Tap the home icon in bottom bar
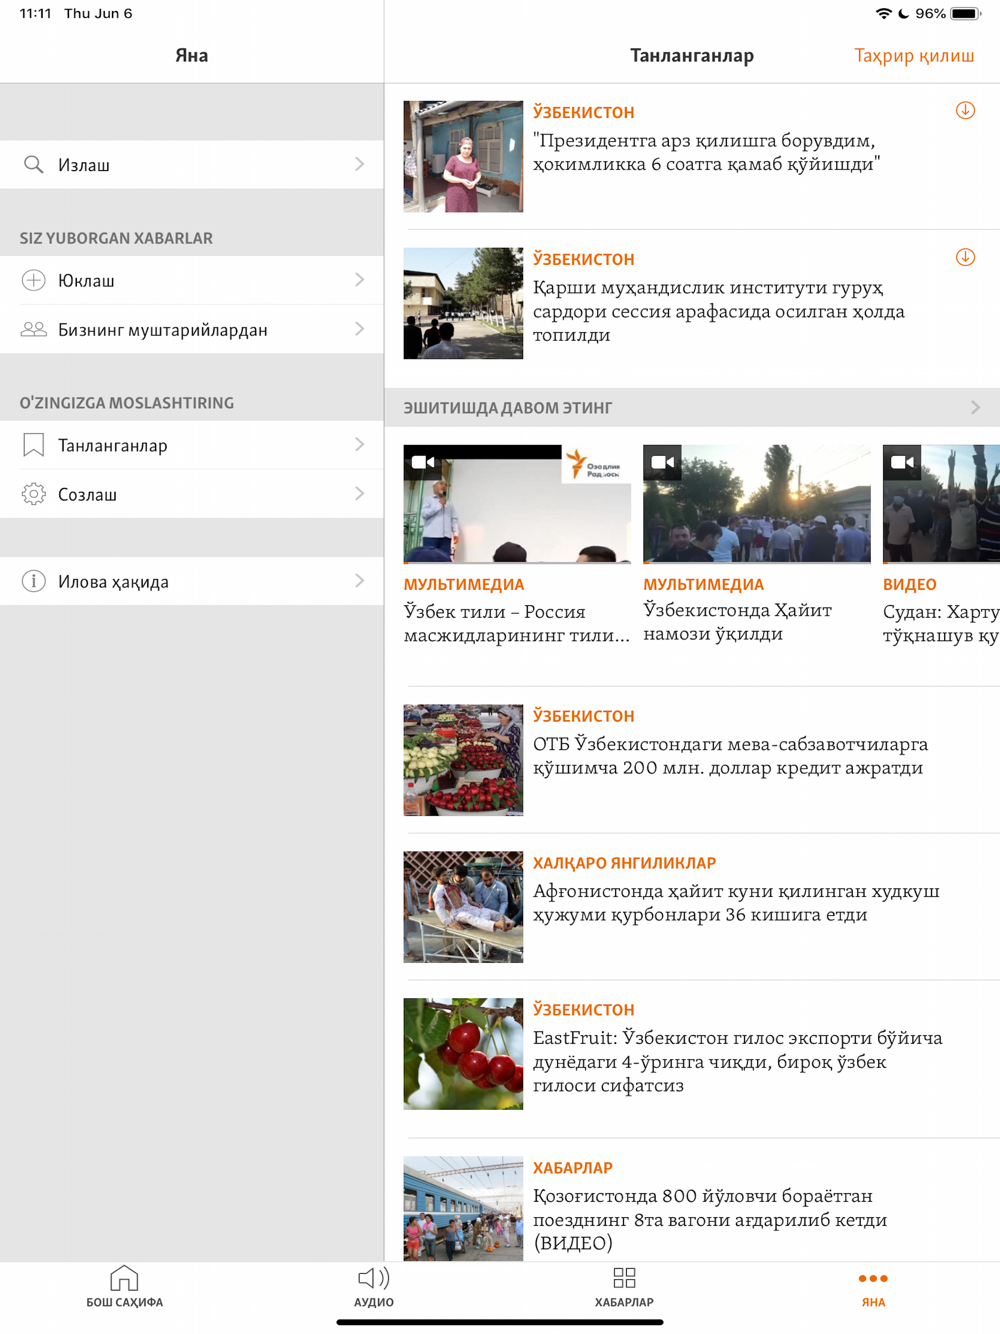This screenshot has height=1334, width=1000. point(124,1278)
